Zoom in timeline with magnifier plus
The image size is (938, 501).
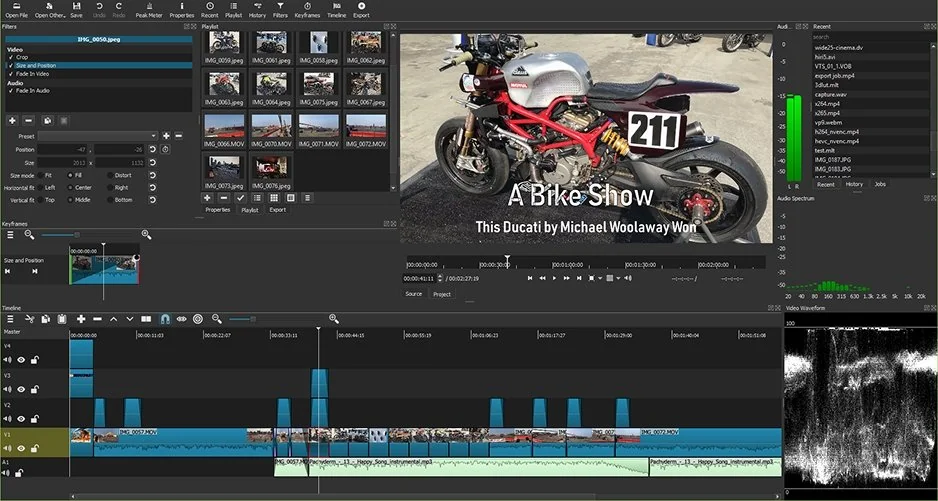point(334,319)
